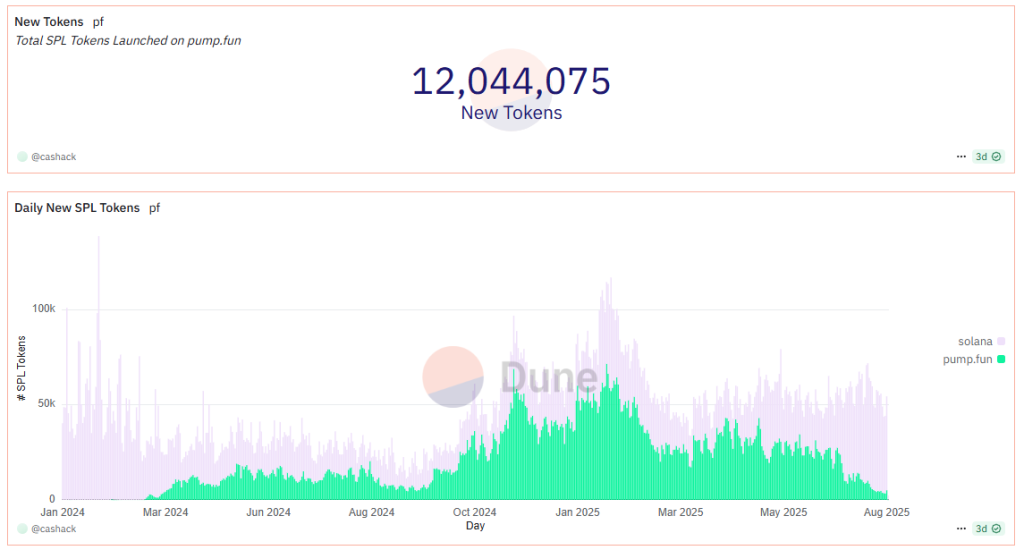Screen dimensions: 1024x550
Task: Click the @cashack avatar under the chart
Action: [x=22, y=528]
